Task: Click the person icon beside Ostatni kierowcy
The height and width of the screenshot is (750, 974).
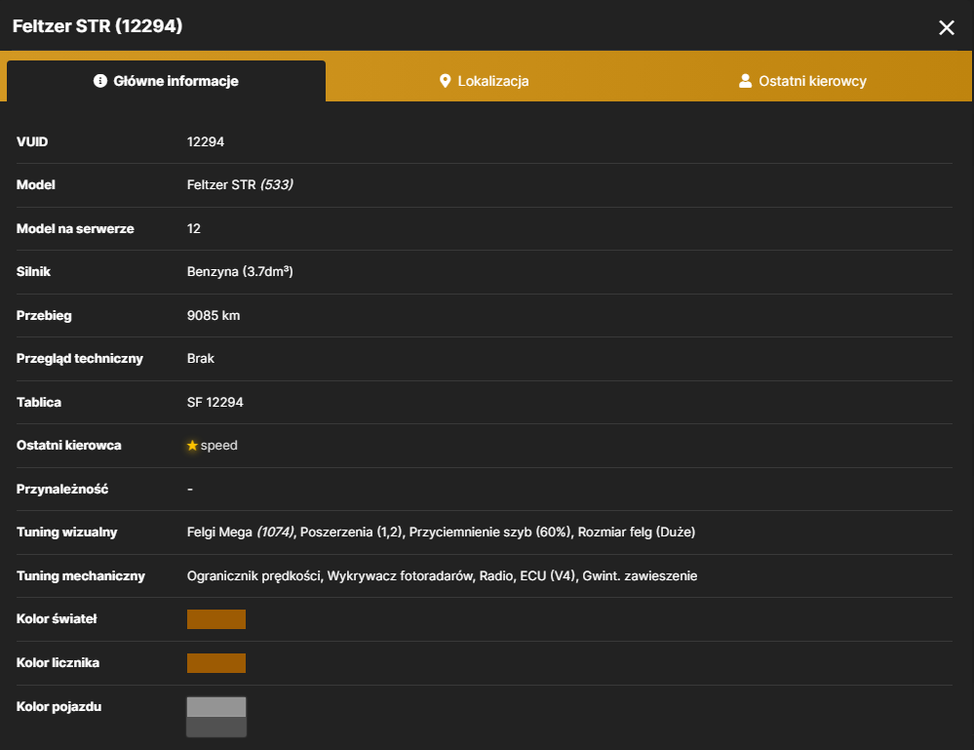Action: (745, 81)
